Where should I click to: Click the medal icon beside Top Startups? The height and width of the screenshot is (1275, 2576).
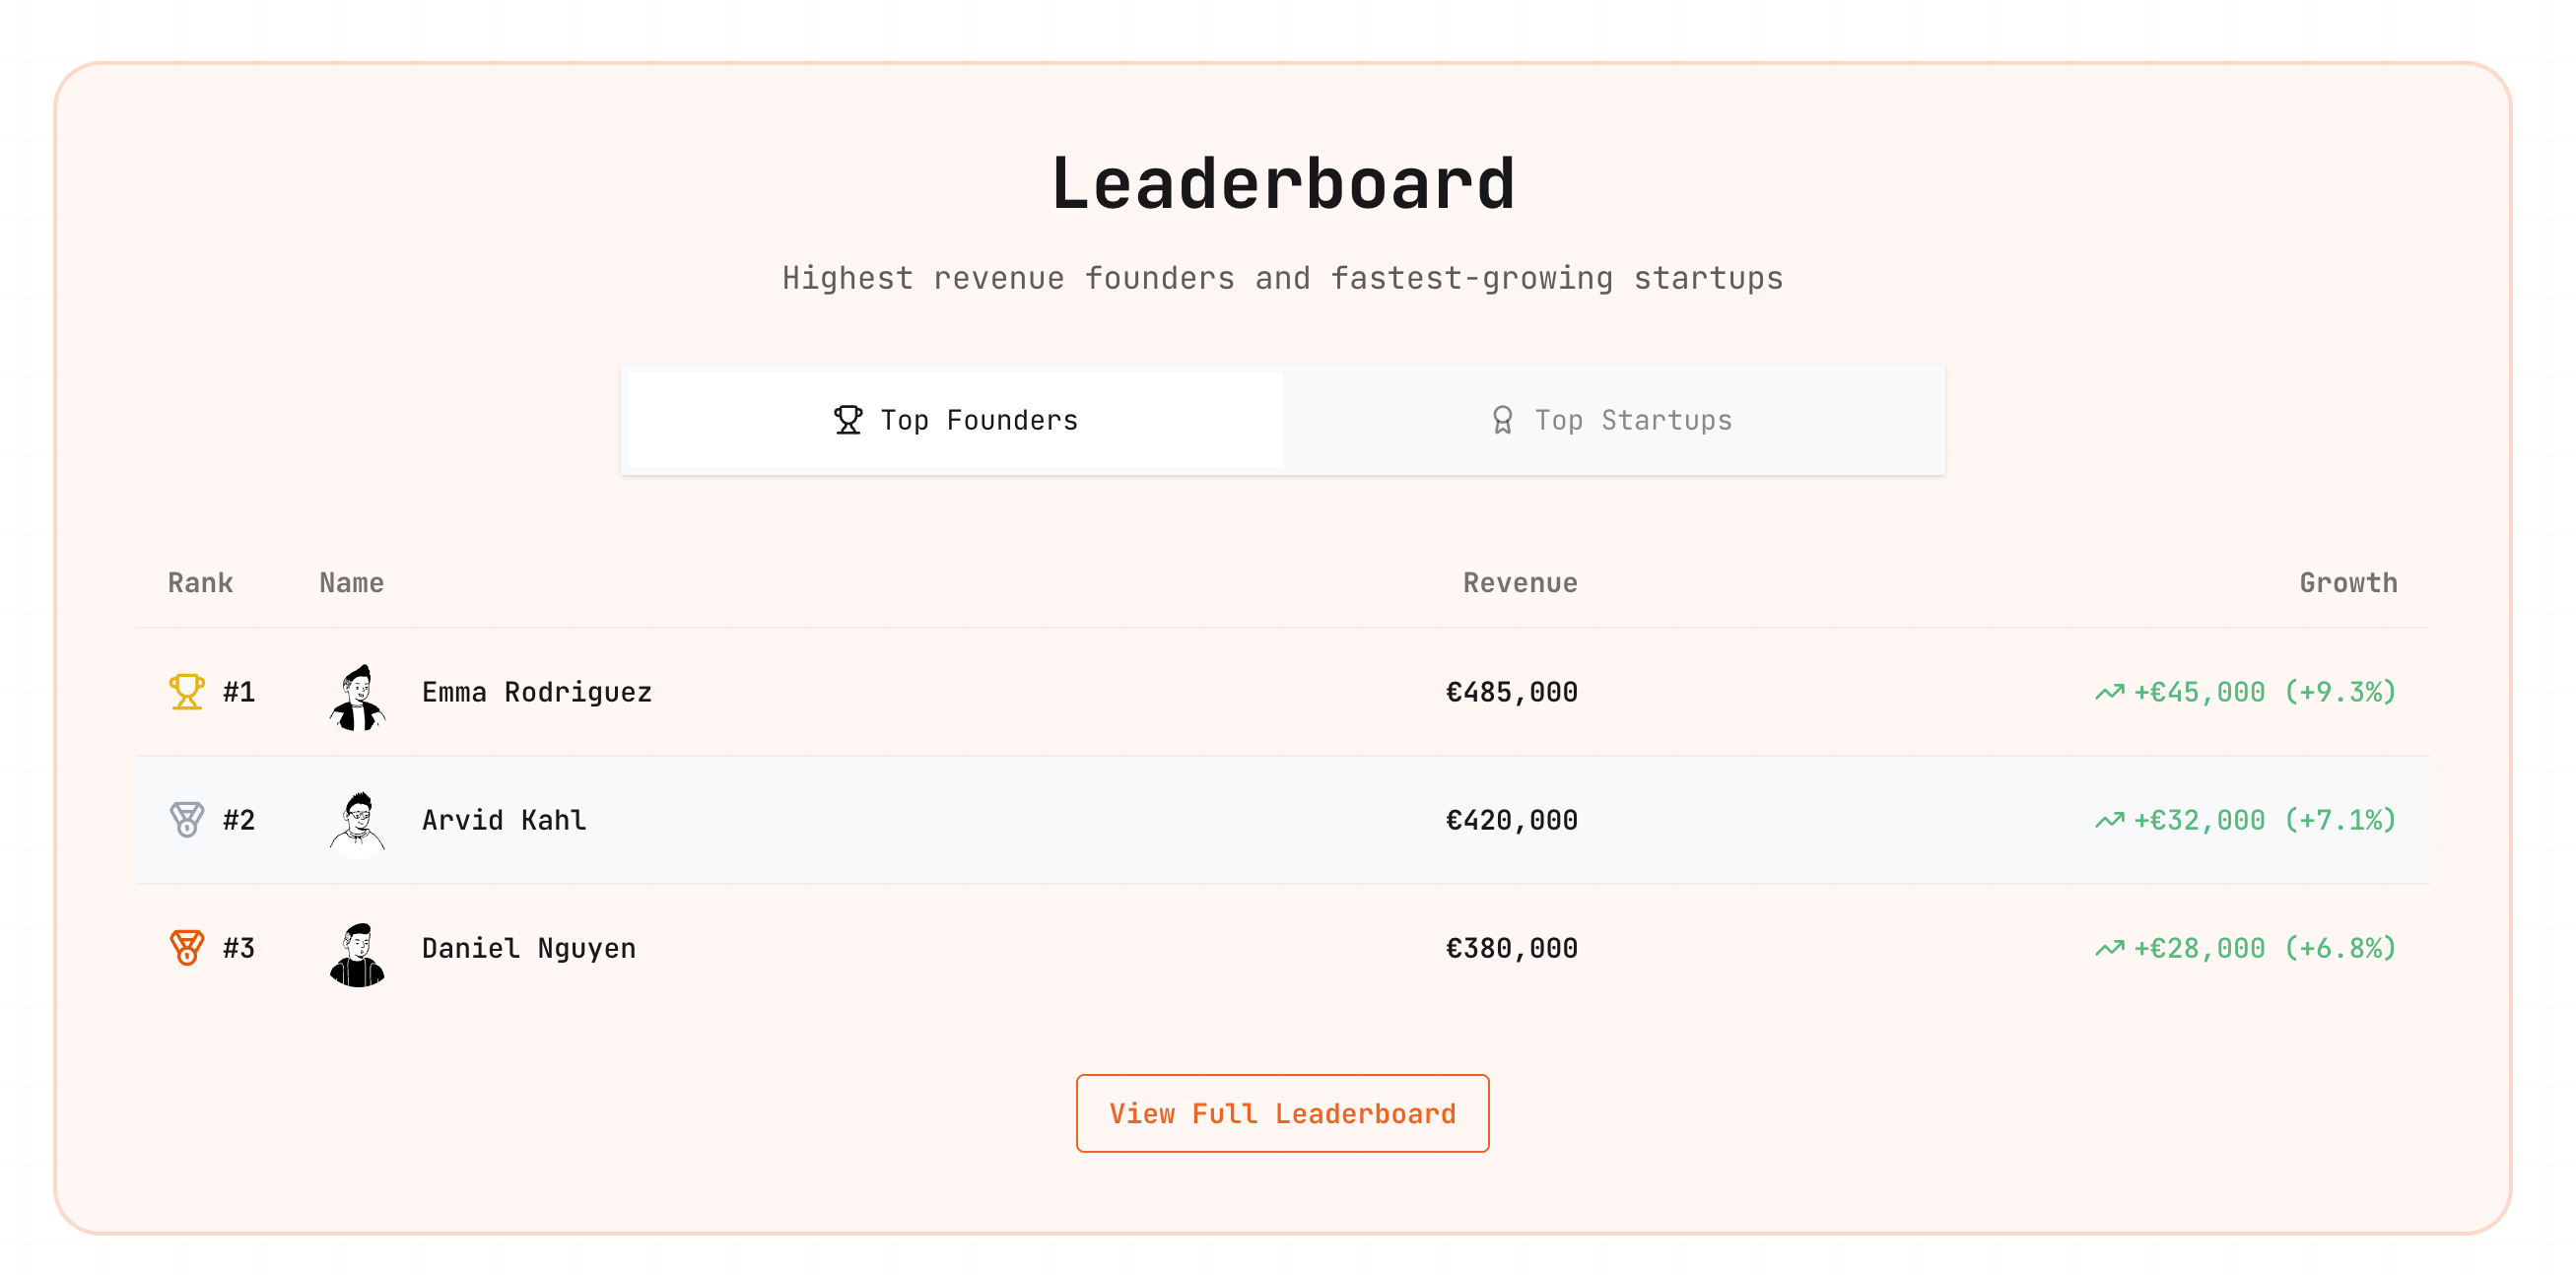tap(1500, 419)
